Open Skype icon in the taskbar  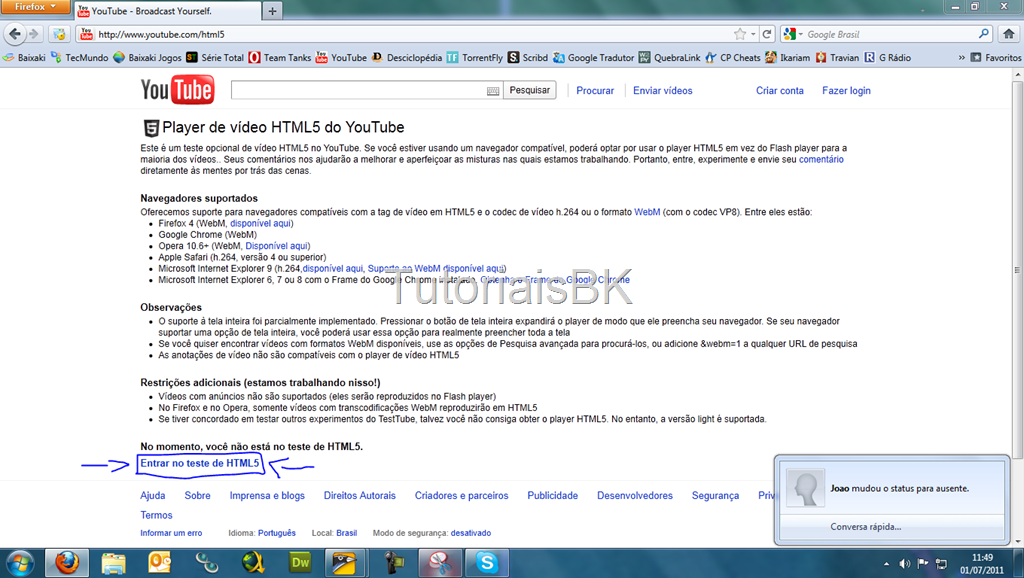[x=487, y=563]
